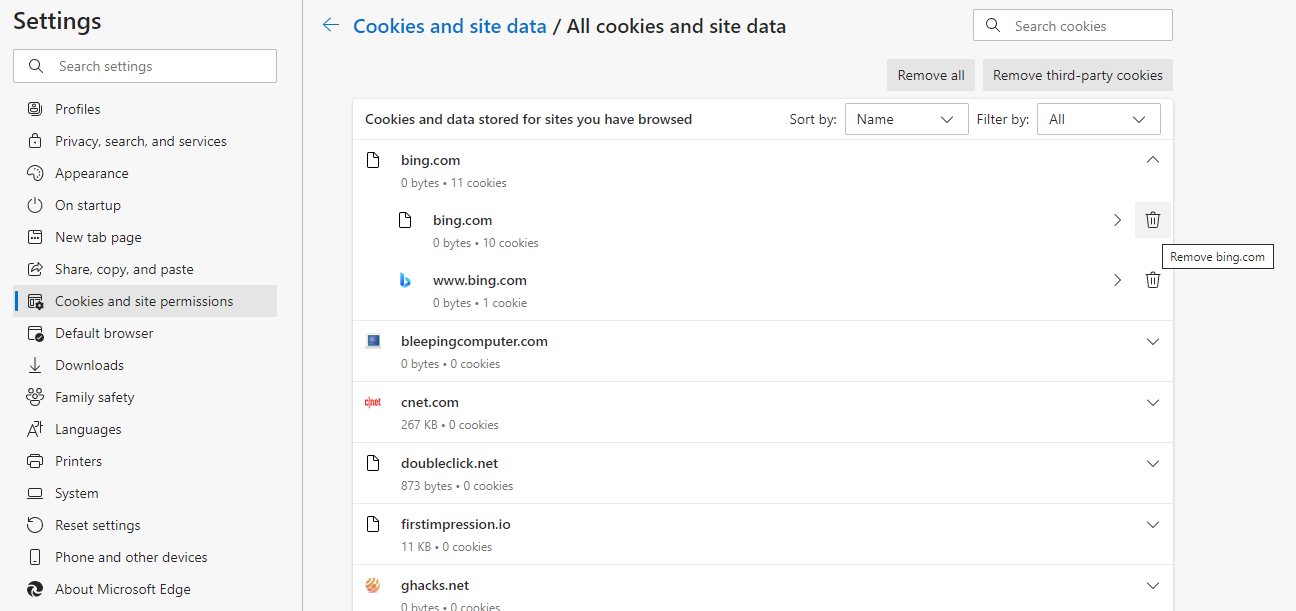
Task: Click the Remove all button
Action: pos(931,75)
